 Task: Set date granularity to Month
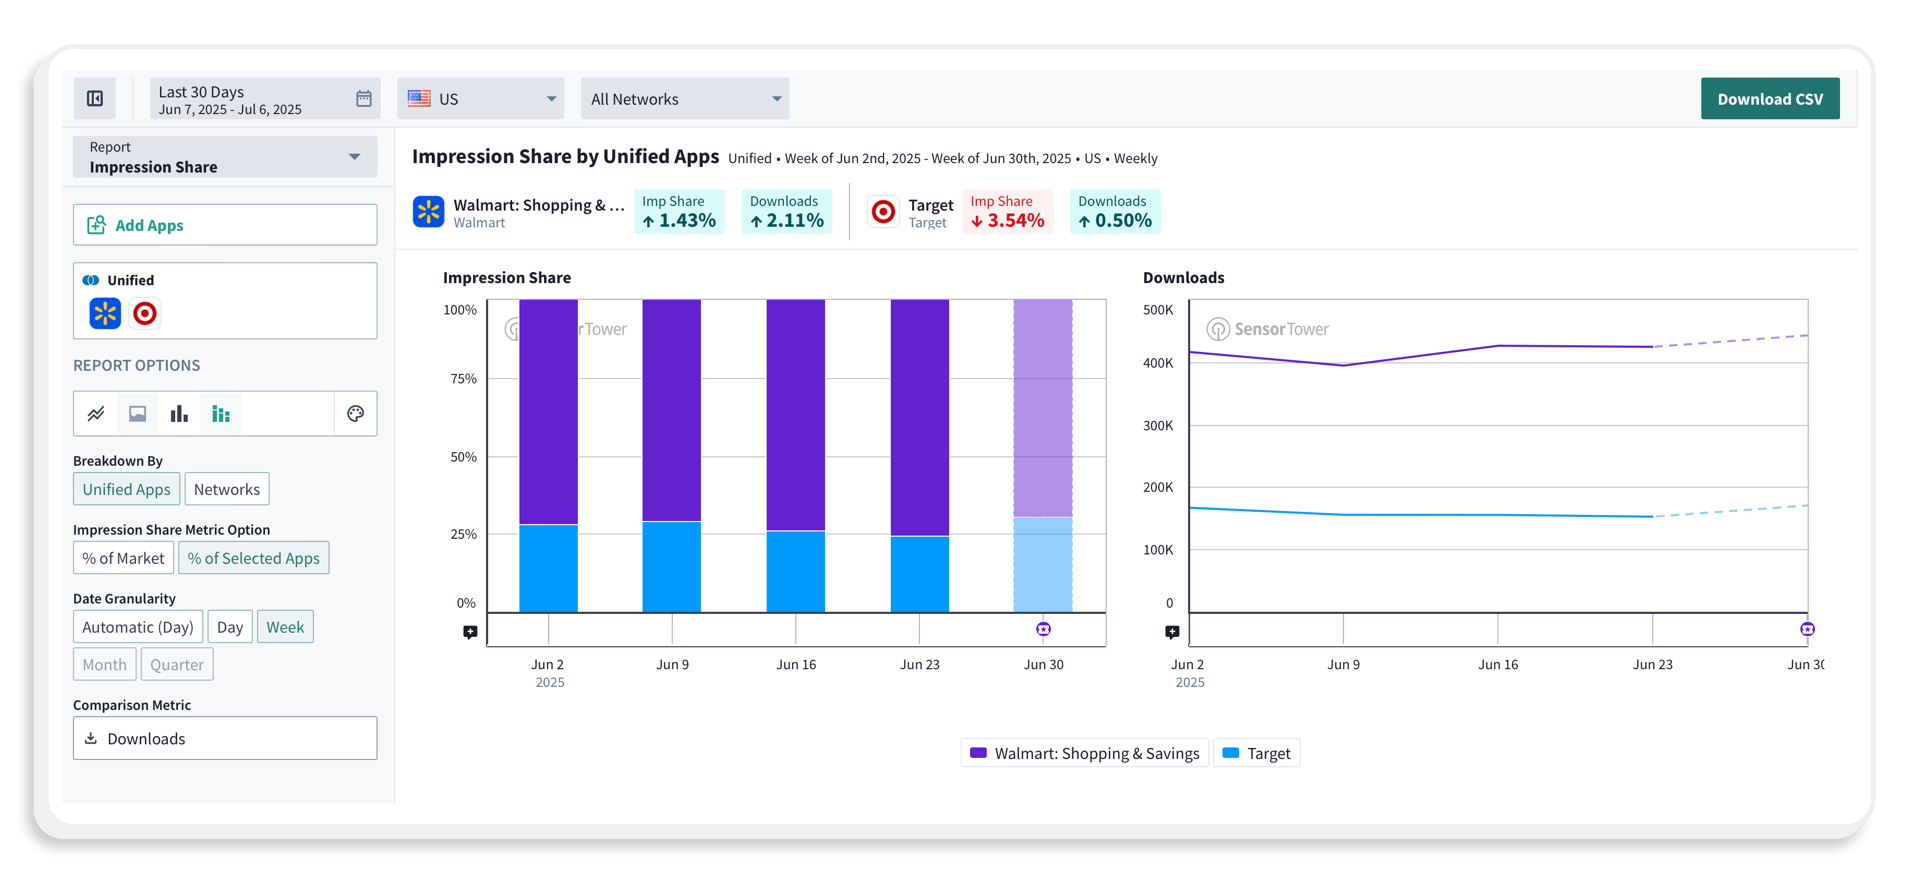(104, 665)
